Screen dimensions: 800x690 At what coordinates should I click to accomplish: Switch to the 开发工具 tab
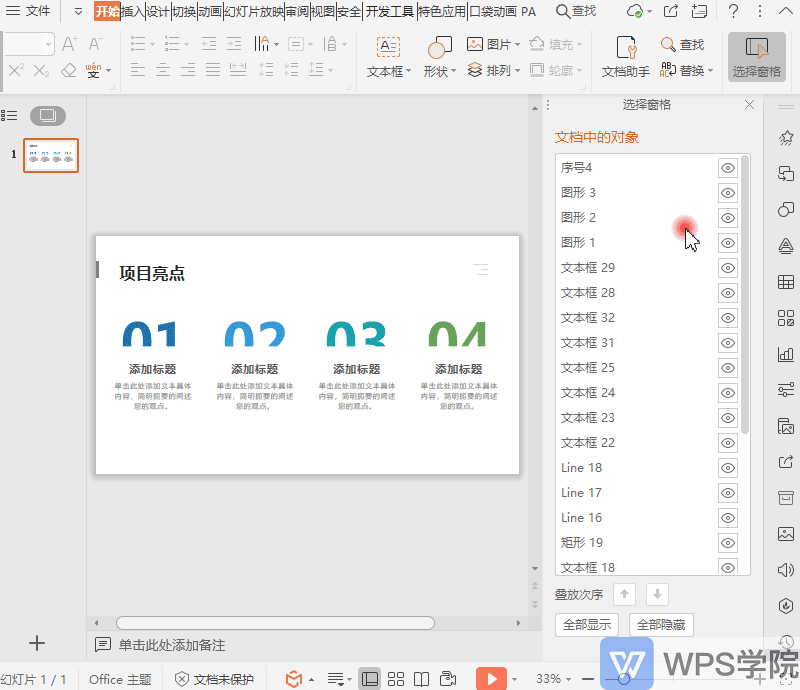pyautogui.click(x=390, y=11)
